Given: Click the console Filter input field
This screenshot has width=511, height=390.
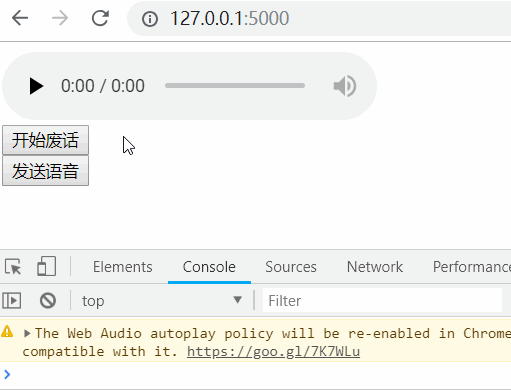Looking at the screenshot, I should [382, 300].
